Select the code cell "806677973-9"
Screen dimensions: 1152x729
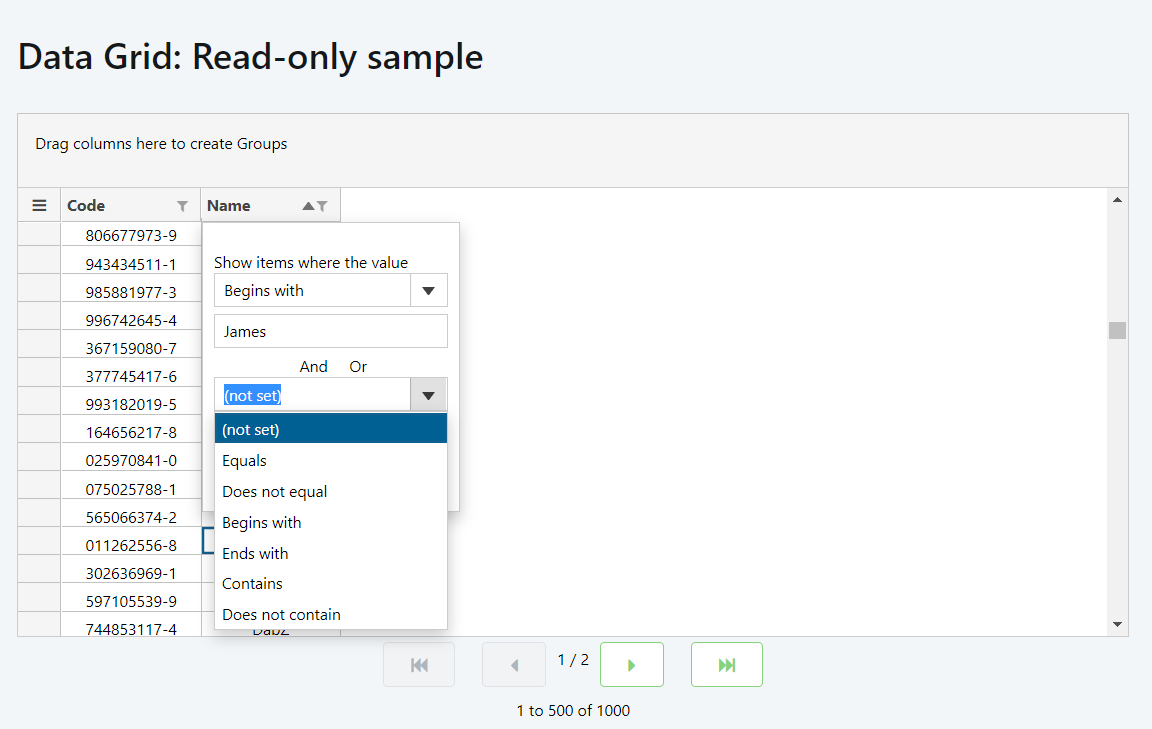(x=130, y=234)
